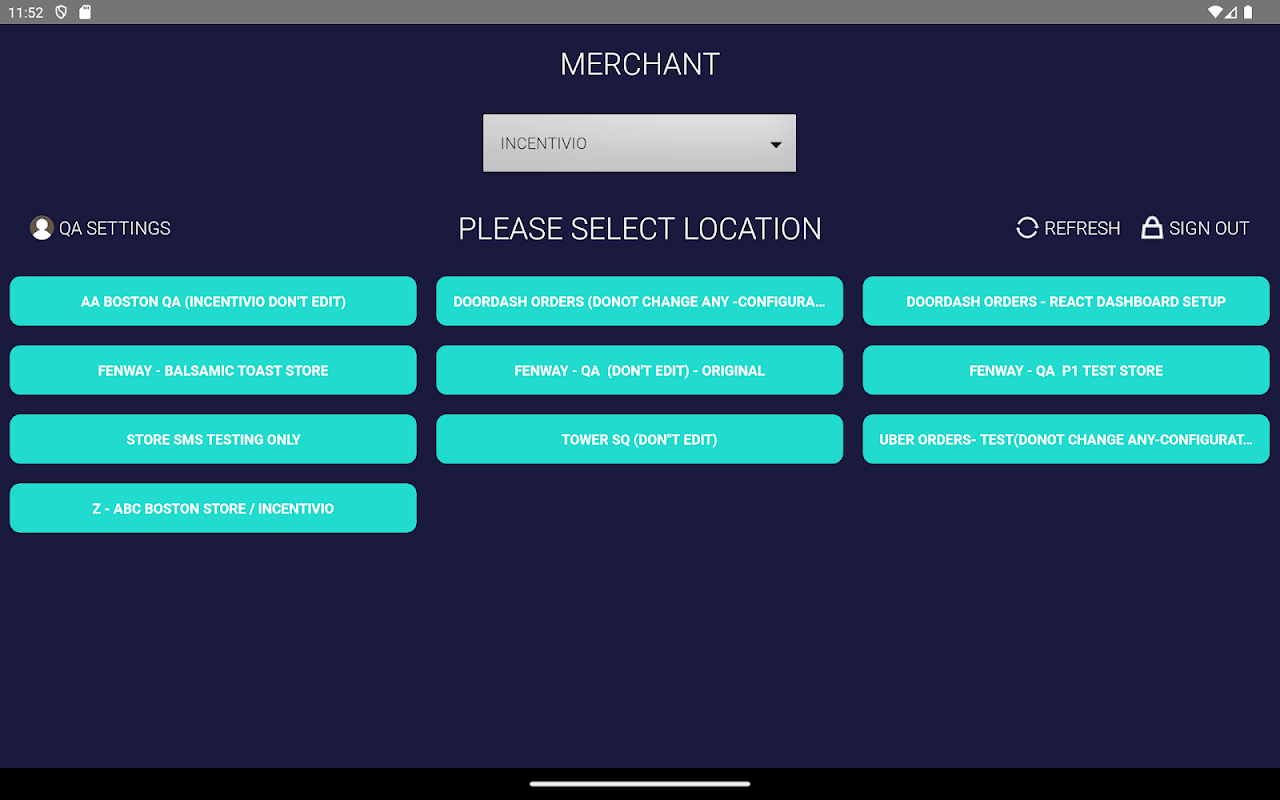The height and width of the screenshot is (800, 1280).
Task: Choose FENWAY - QA P1 TEST STORE
Action: point(1066,370)
